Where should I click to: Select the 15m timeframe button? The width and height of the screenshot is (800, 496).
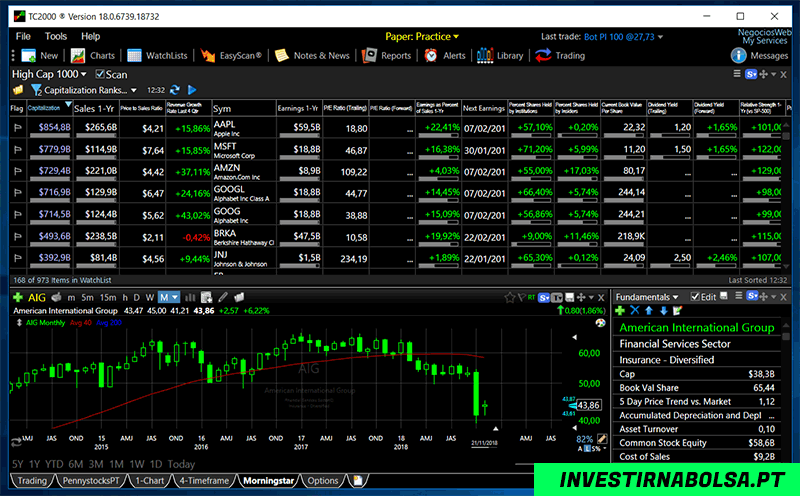coord(108,297)
